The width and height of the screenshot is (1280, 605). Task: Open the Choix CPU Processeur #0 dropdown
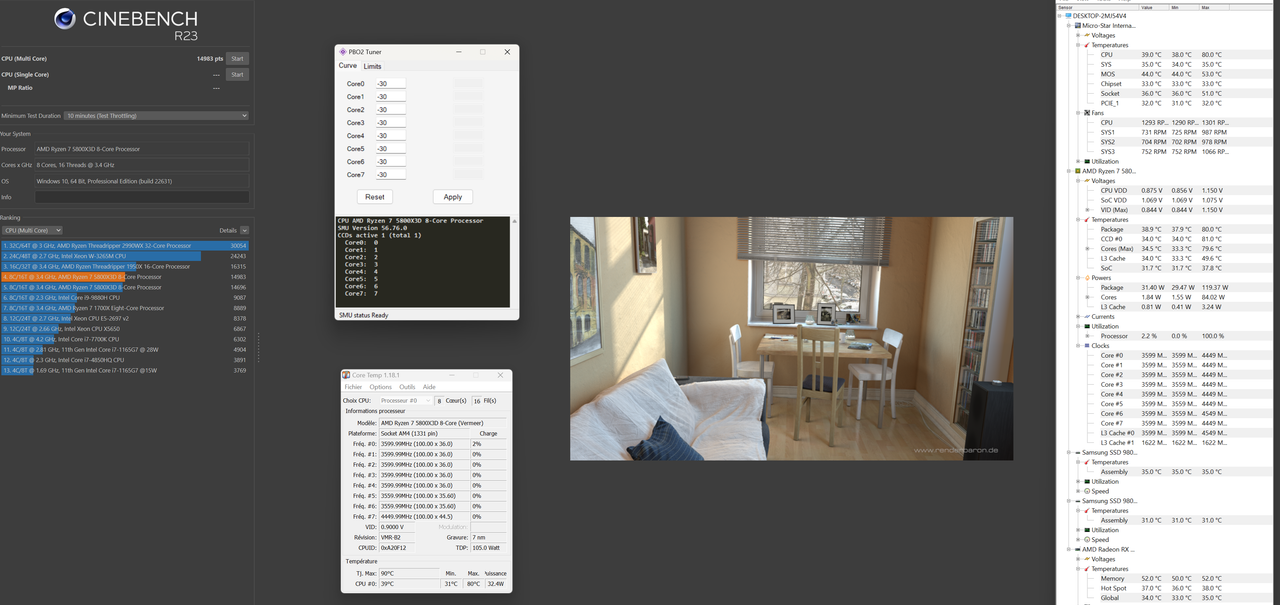[406, 401]
